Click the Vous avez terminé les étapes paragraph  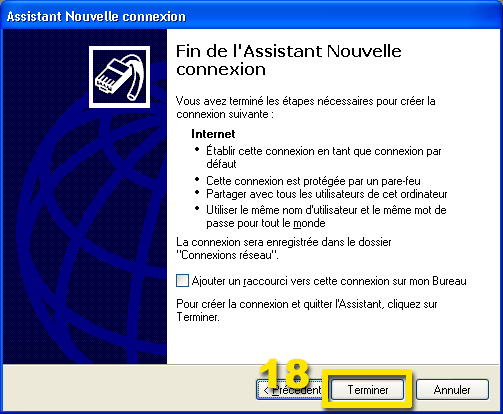[306, 107]
